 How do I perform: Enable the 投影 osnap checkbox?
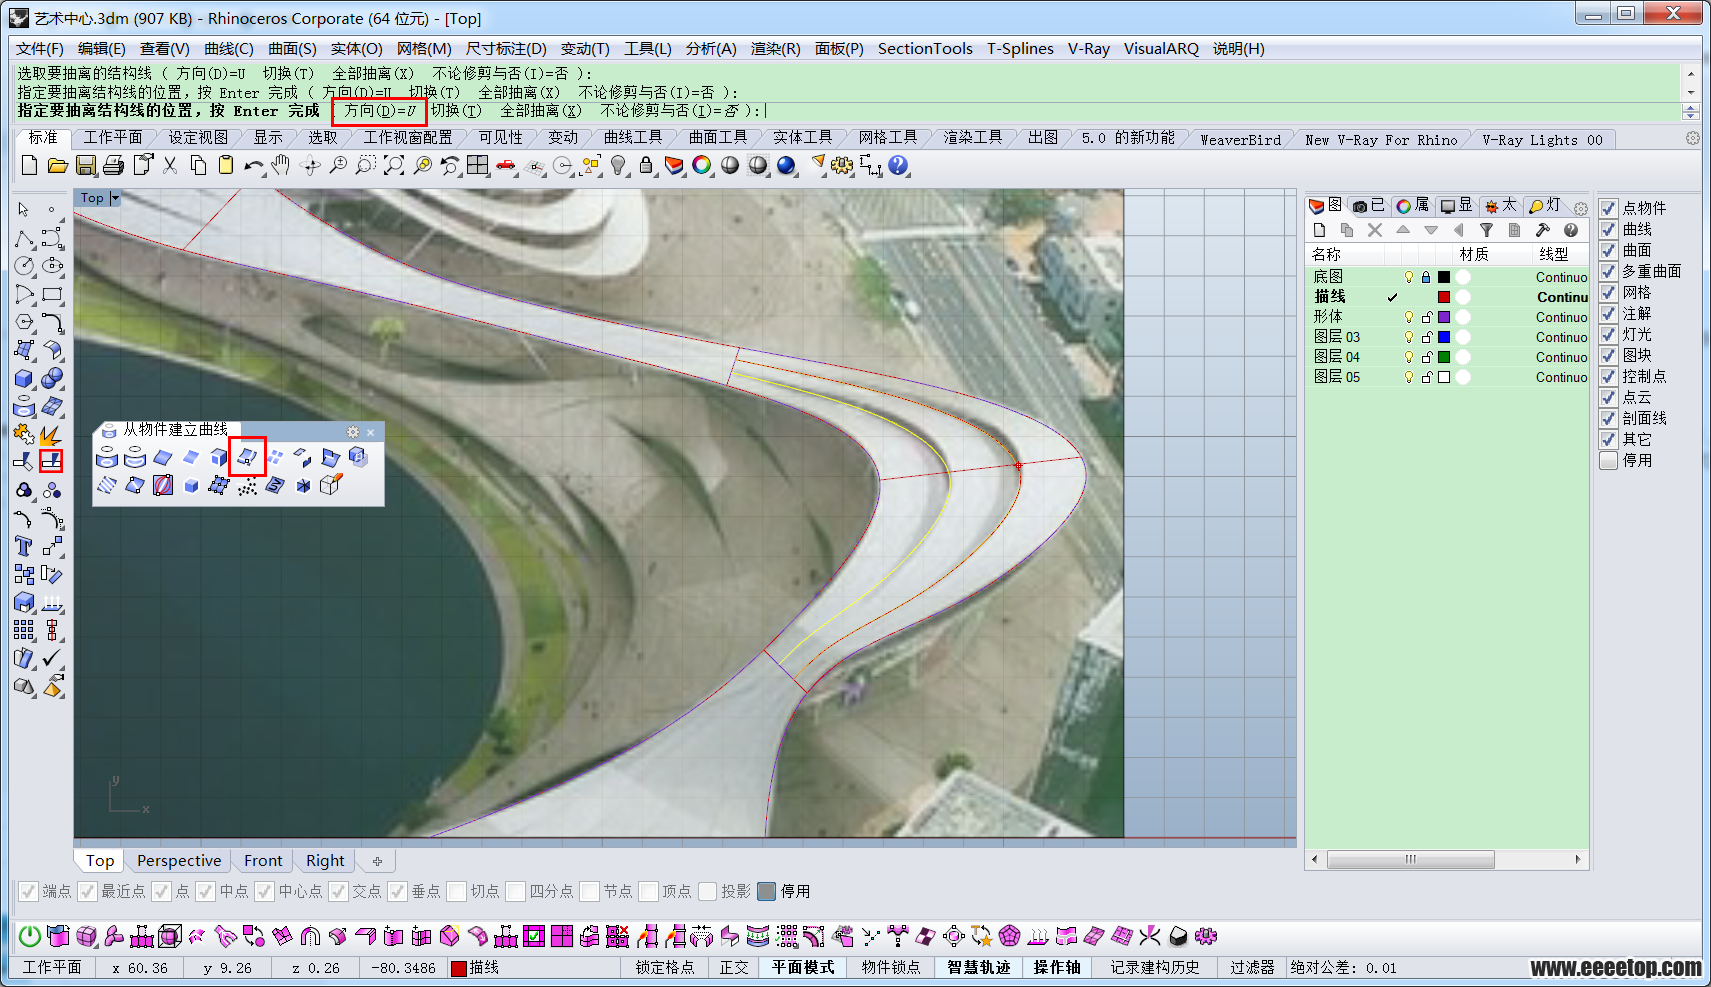708,891
